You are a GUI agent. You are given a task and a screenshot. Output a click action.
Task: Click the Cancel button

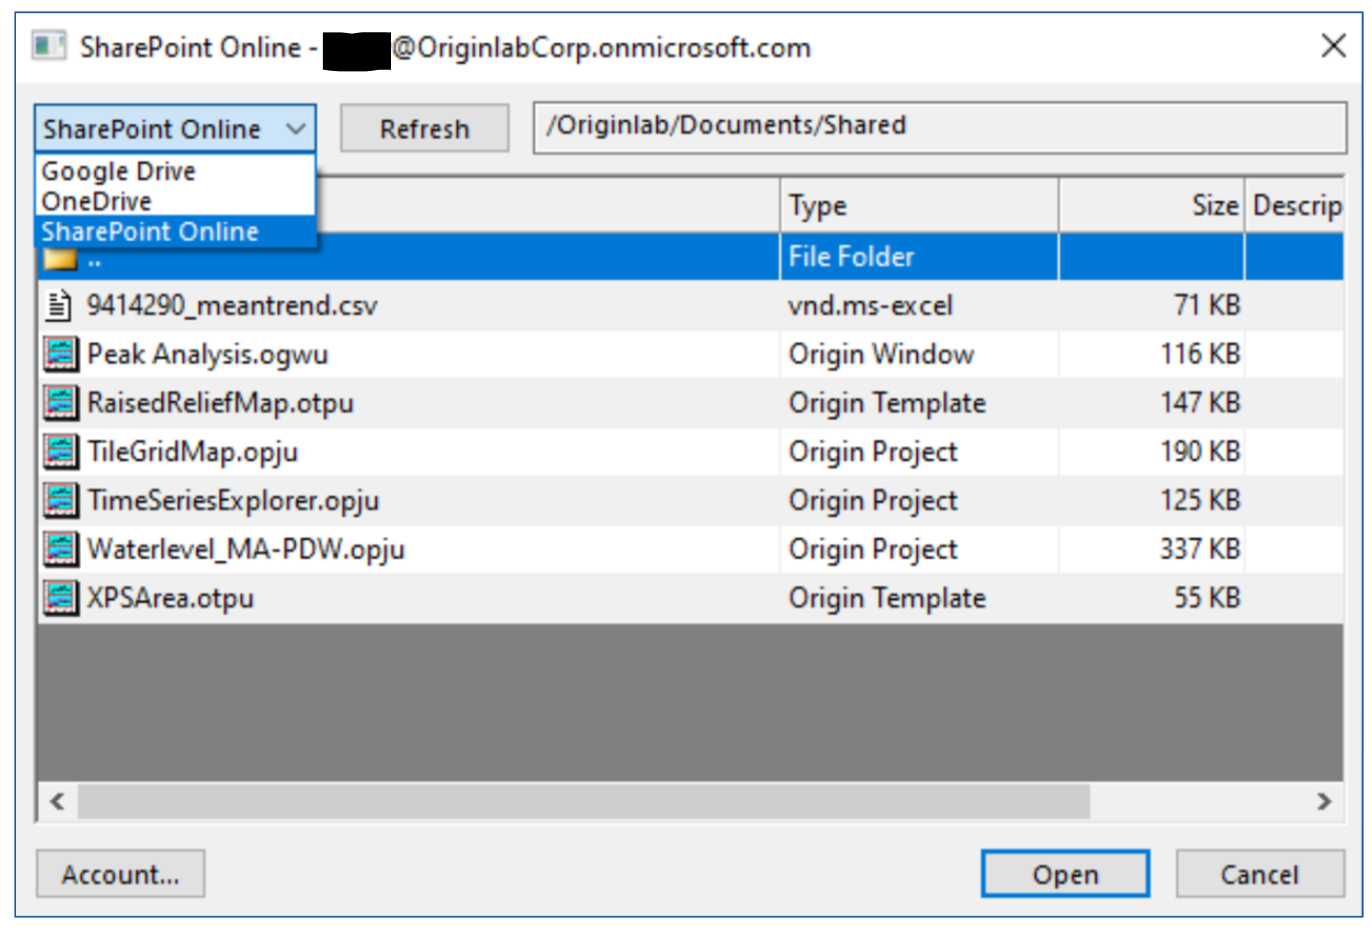click(x=1259, y=875)
